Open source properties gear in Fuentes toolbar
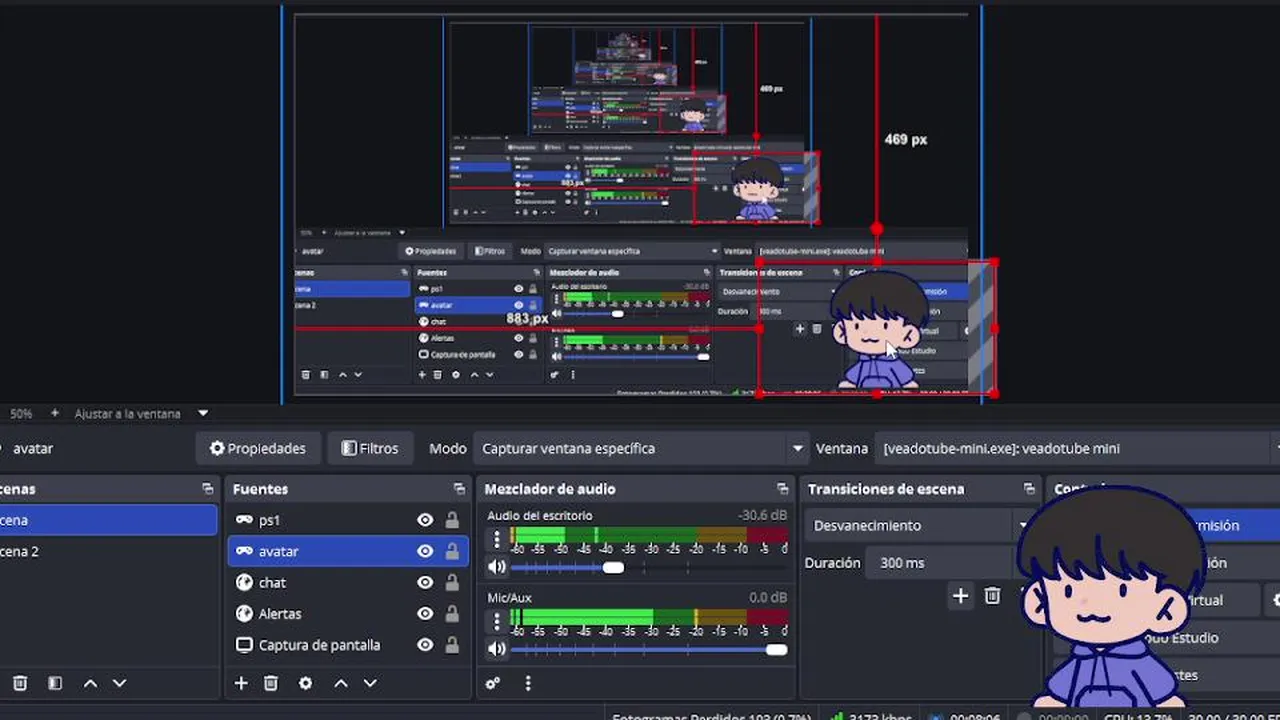Image resolution: width=1280 pixels, height=720 pixels. pos(305,683)
